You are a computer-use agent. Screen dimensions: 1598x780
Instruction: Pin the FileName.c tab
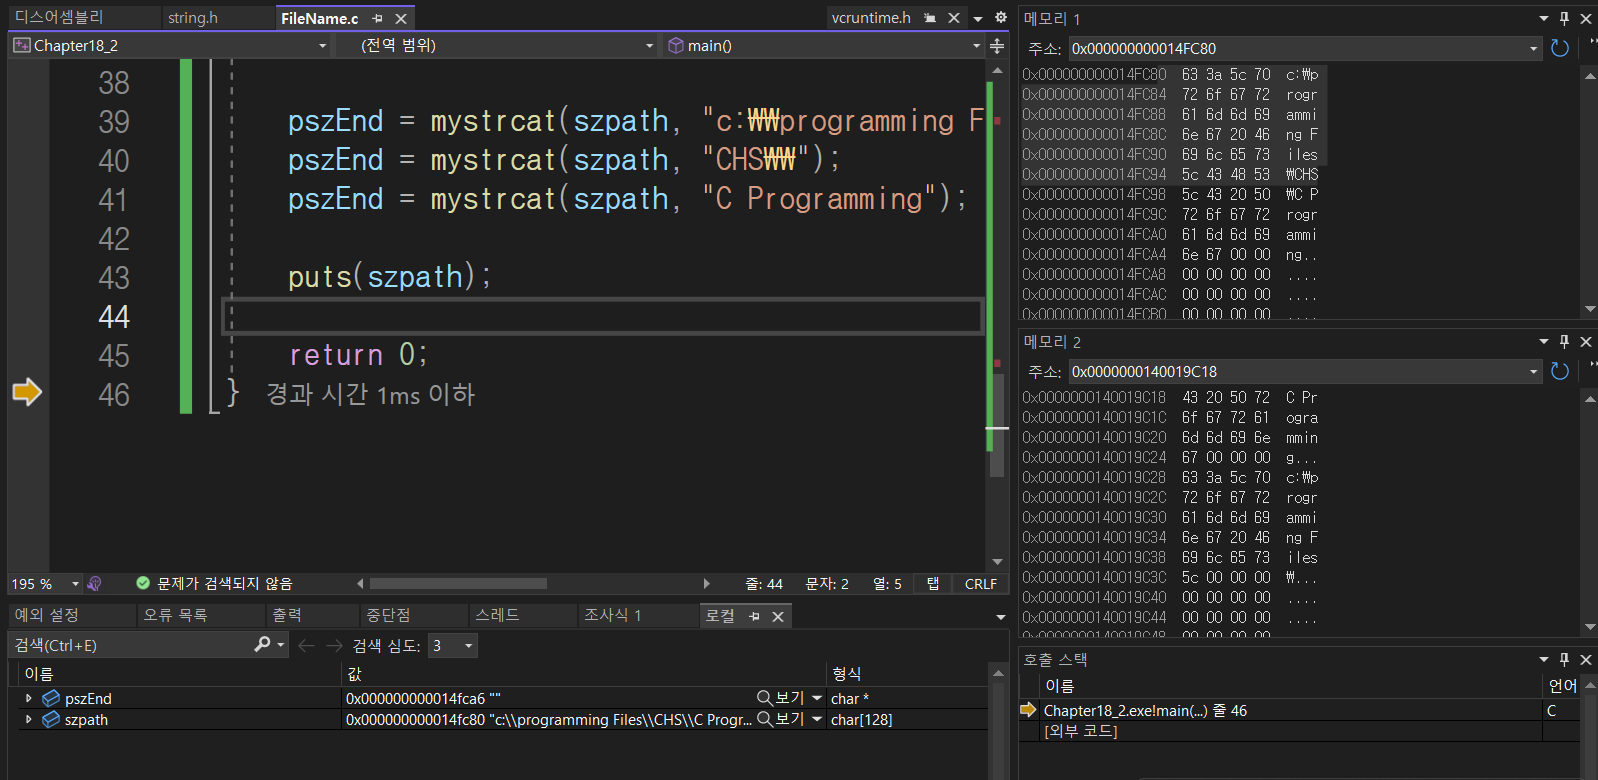coord(377,18)
